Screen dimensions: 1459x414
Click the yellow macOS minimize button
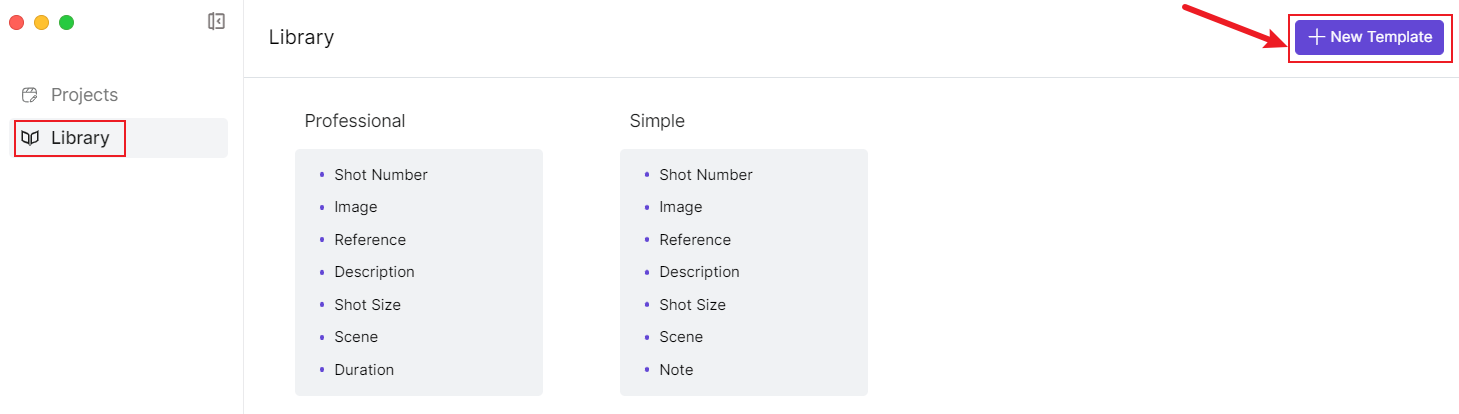pos(41,22)
